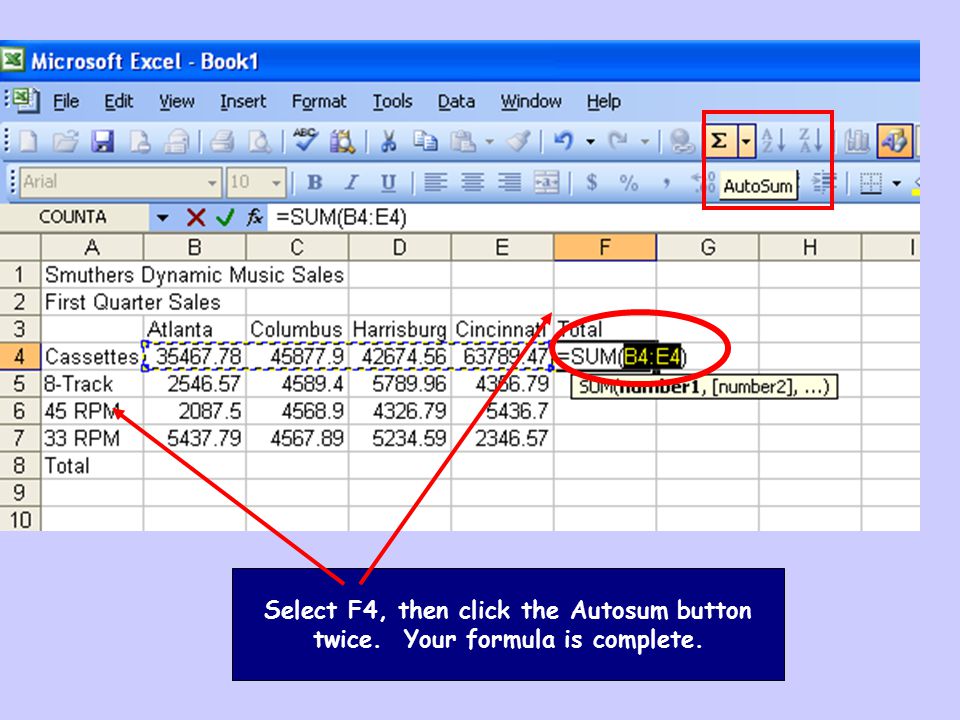Open the Arial font name dropdown
The height and width of the screenshot is (720, 960).
pyautogui.click(x=212, y=182)
